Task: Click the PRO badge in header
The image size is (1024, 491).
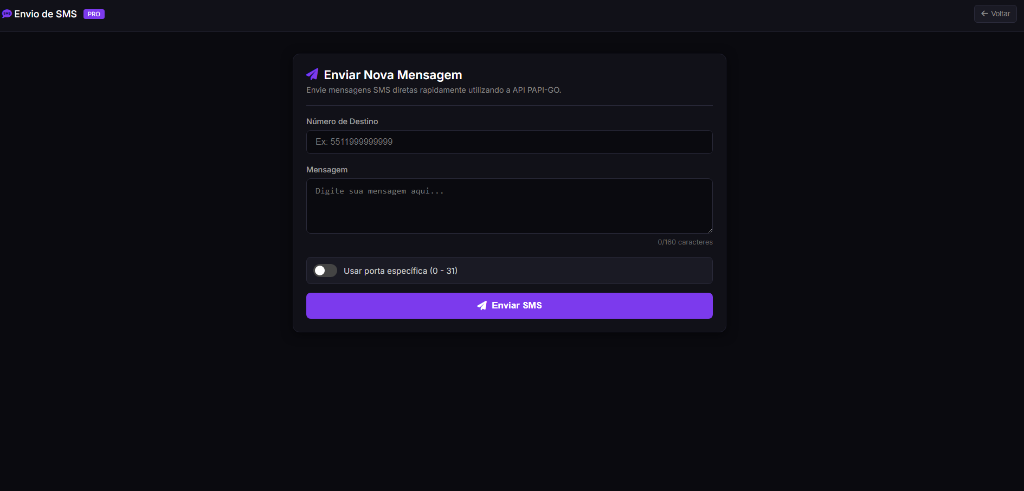Action: tap(94, 14)
